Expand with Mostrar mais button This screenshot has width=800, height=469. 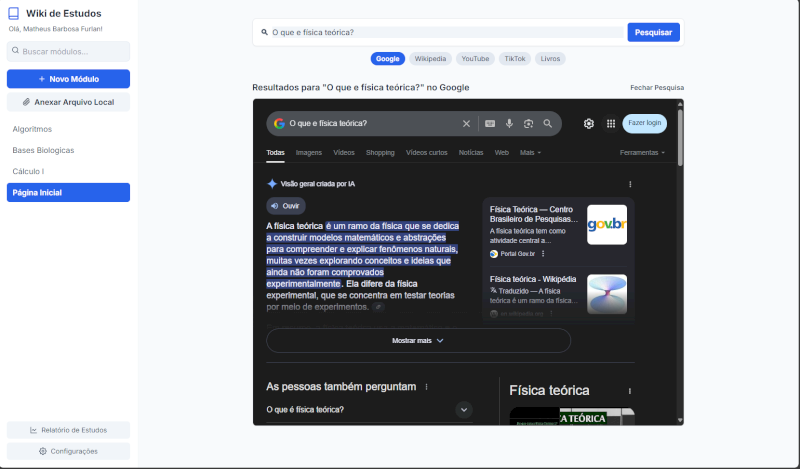coord(418,340)
